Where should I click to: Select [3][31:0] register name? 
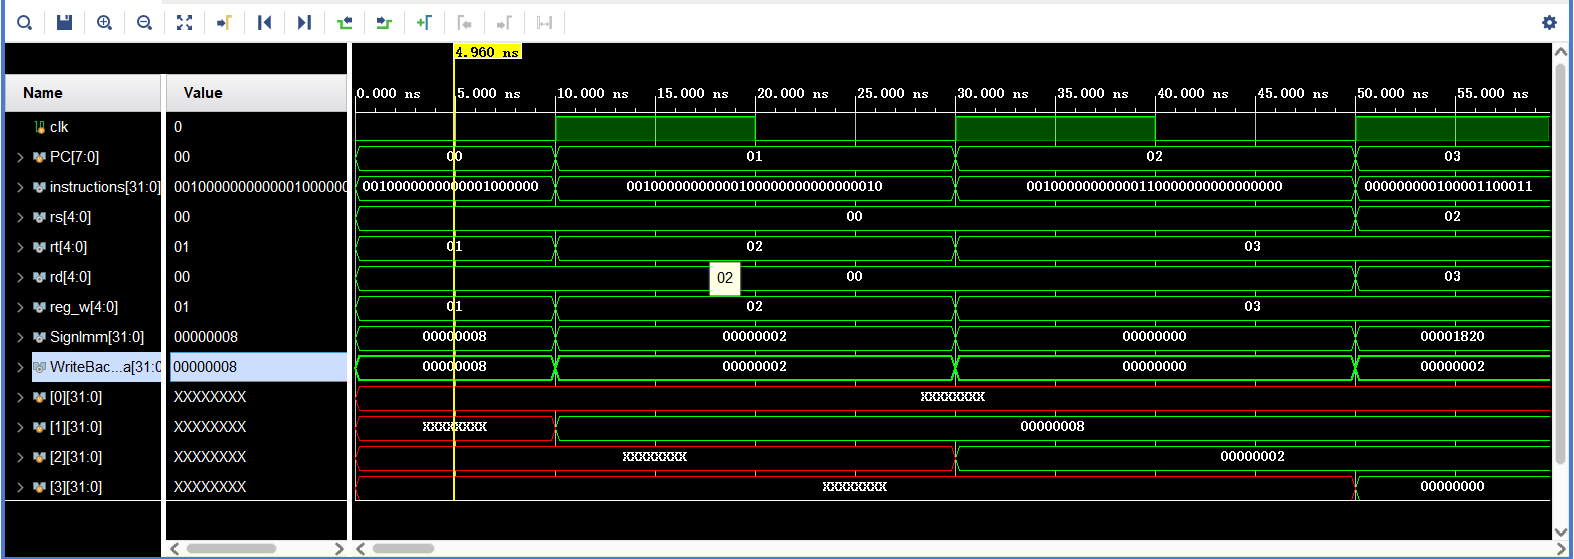pyautogui.click(x=76, y=487)
